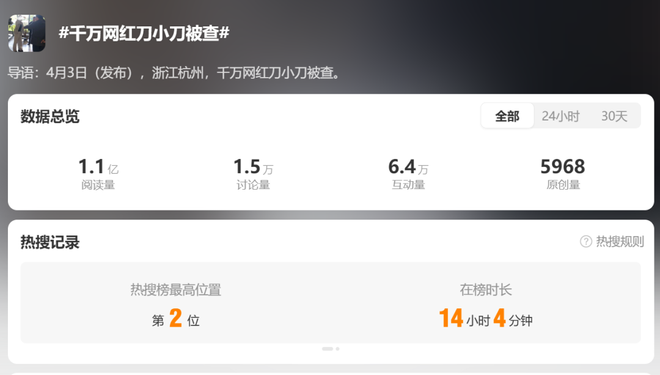
Task: Select the first active carousel indicator
Action: [x=327, y=349]
